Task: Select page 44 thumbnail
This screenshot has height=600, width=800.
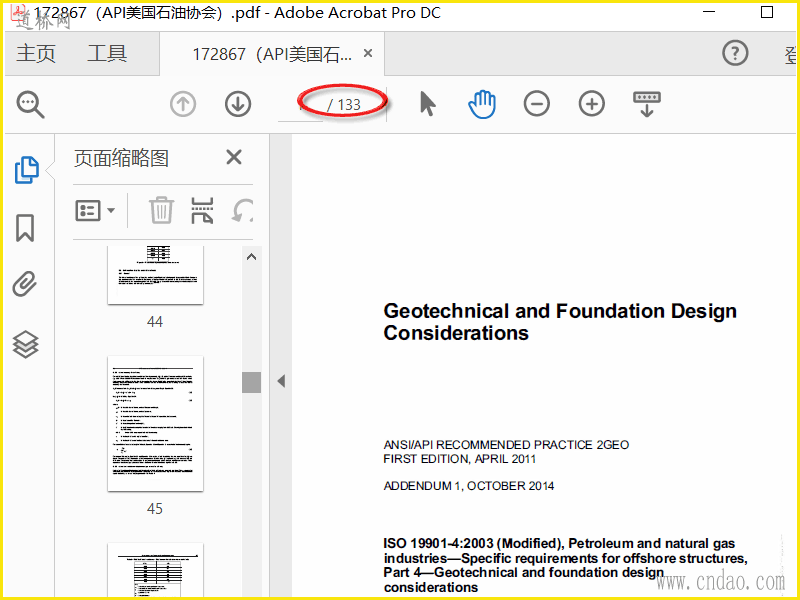Action: click(155, 275)
